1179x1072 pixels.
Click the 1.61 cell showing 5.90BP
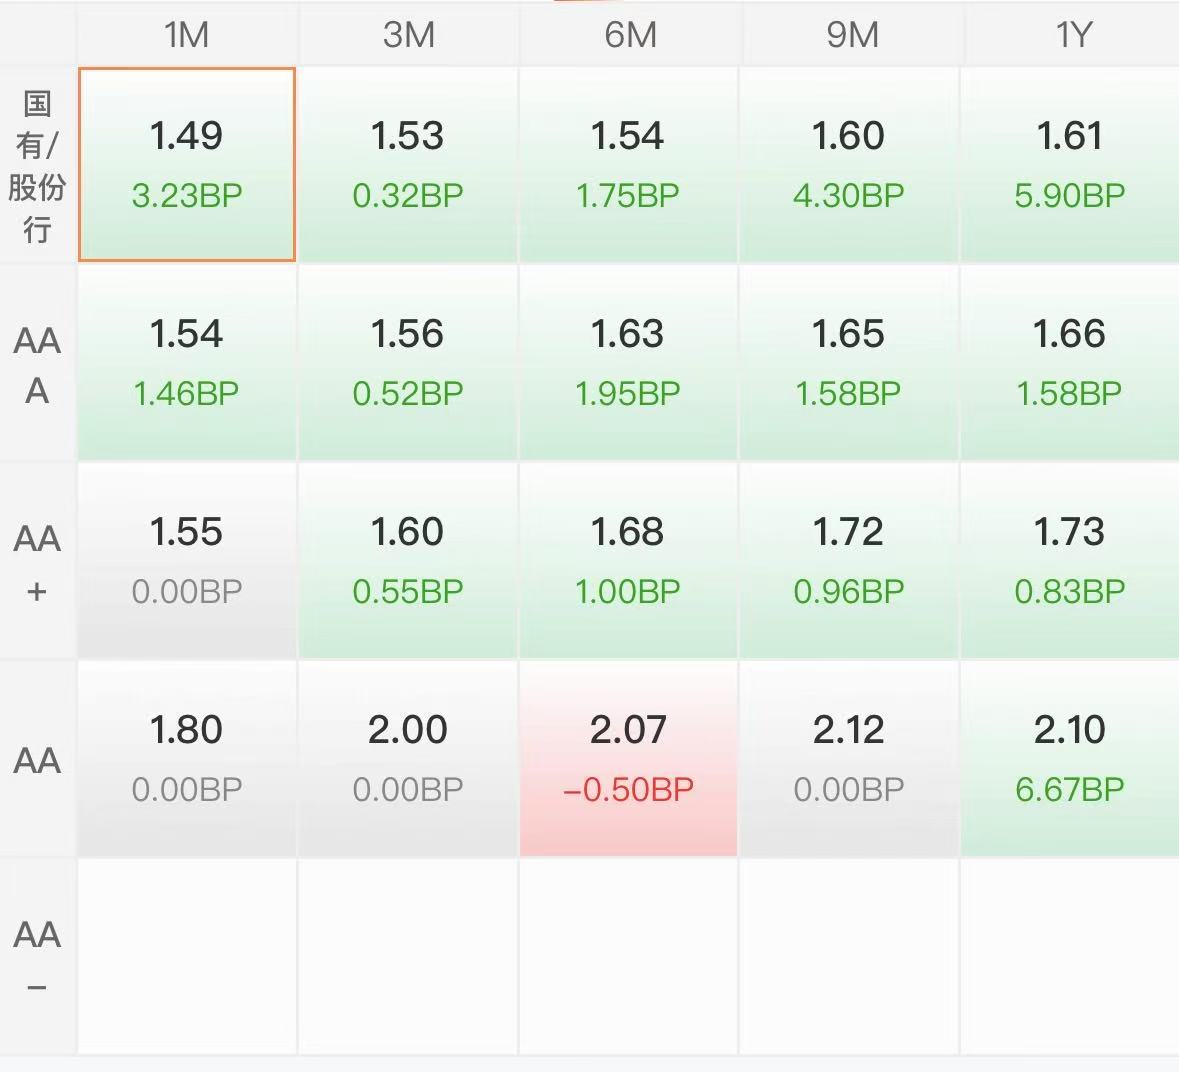click(x=1070, y=165)
